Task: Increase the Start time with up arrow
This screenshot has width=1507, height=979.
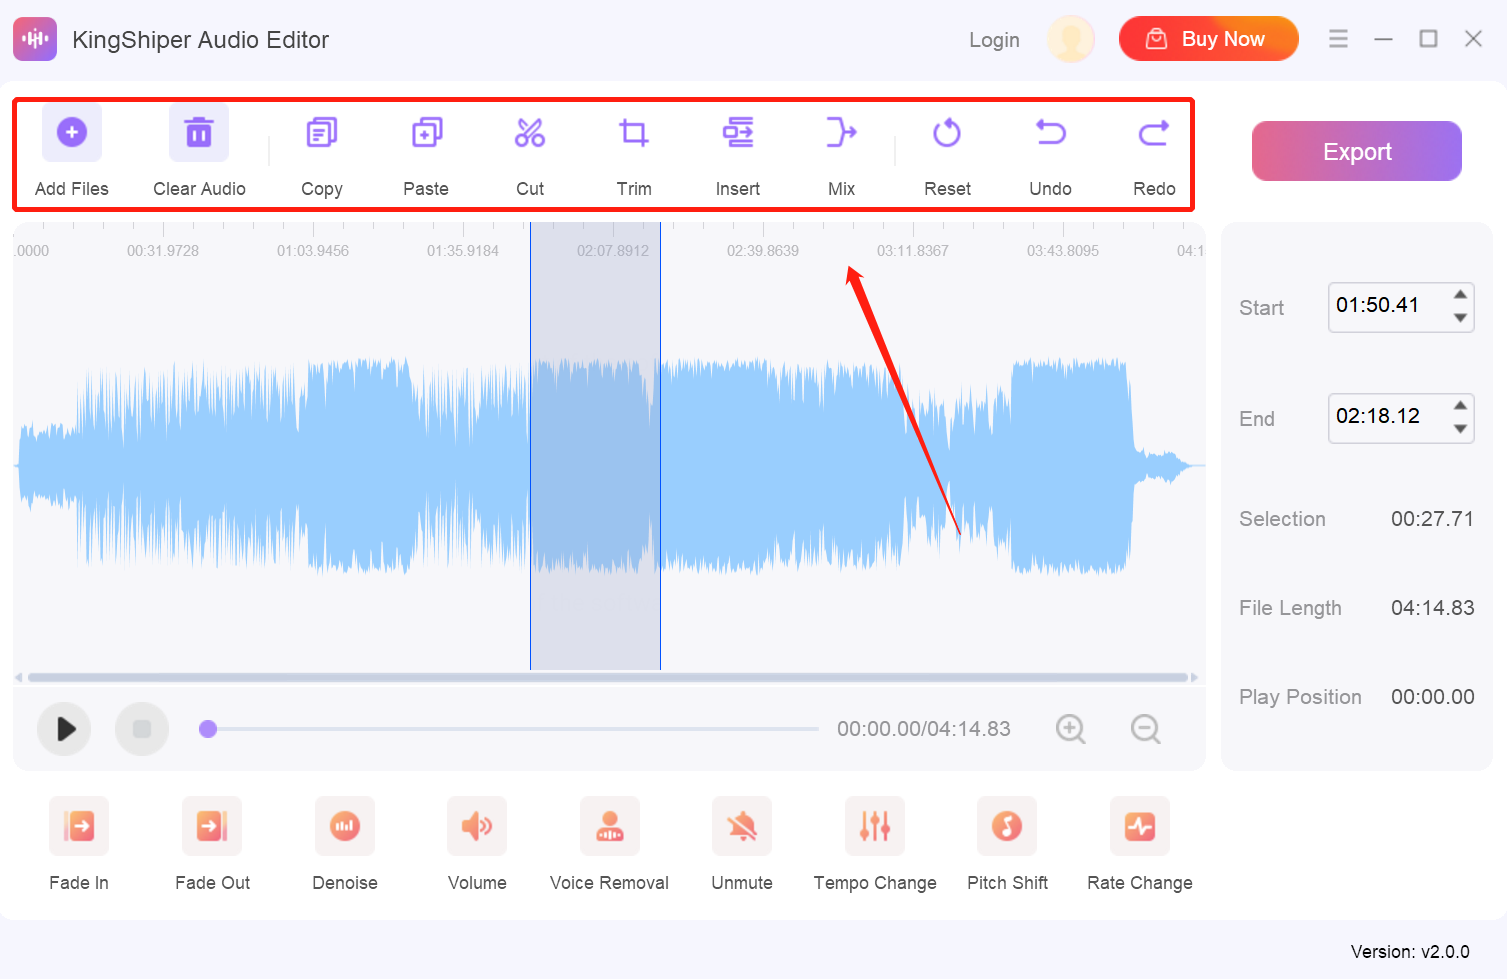Action: (1460, 295)
